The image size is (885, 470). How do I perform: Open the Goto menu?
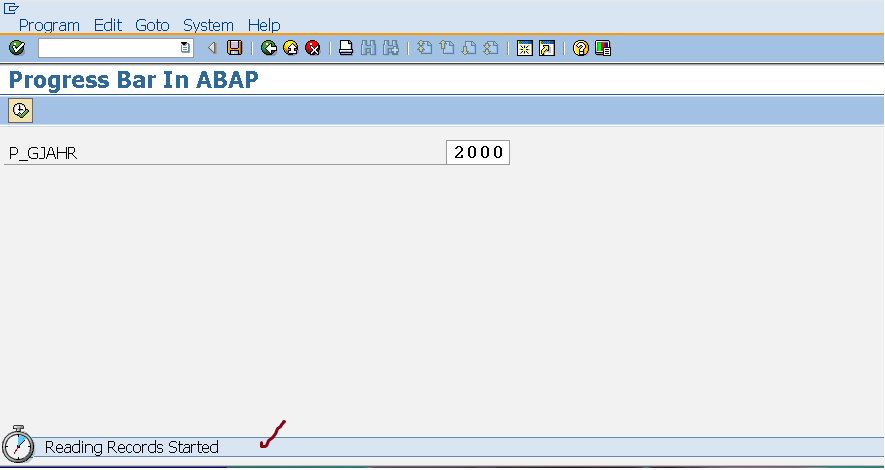click(x=152, y=25)
